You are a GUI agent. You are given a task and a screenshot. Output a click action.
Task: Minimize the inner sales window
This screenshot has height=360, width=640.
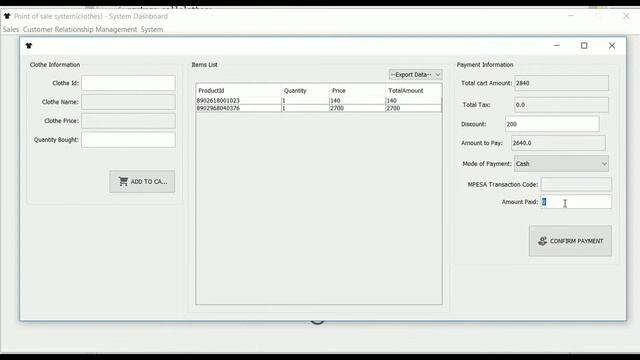pos(557,46)
